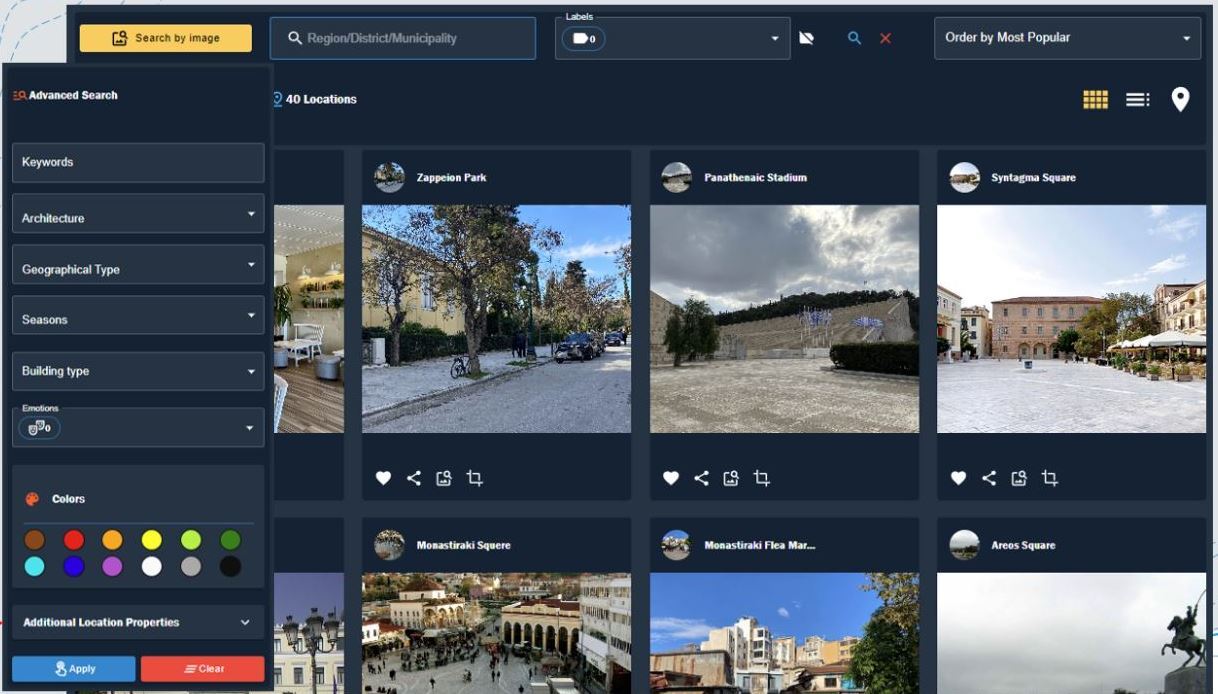Switch to map pin view

(x=1180, y=99)
